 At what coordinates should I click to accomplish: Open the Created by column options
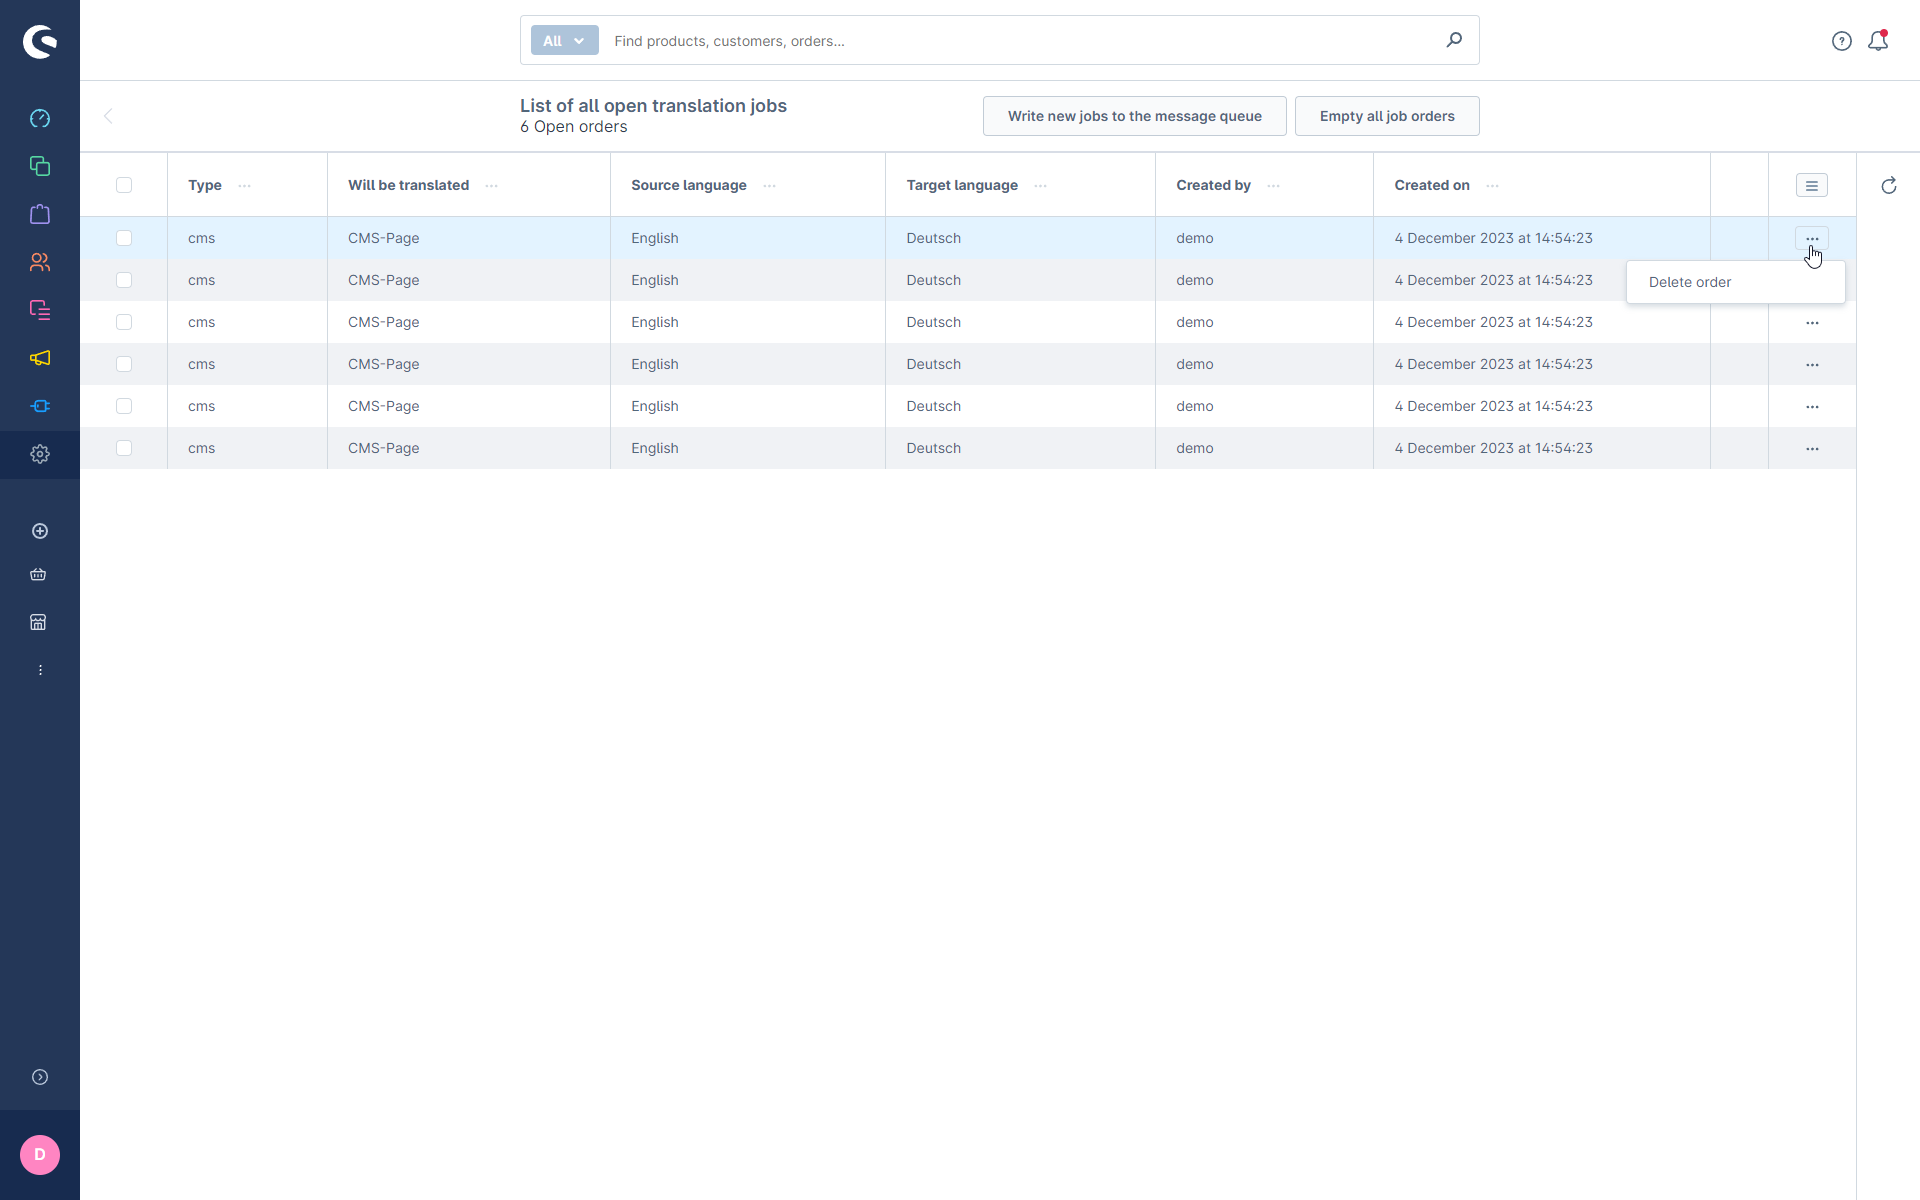tap(1274, 186)
